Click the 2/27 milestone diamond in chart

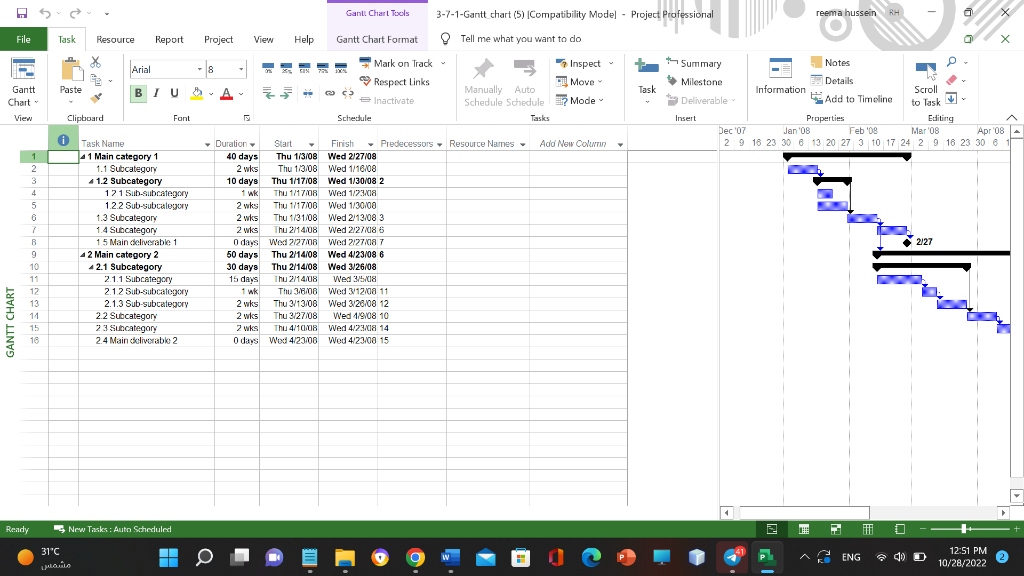pyautogui.click(x=907, y=243)
